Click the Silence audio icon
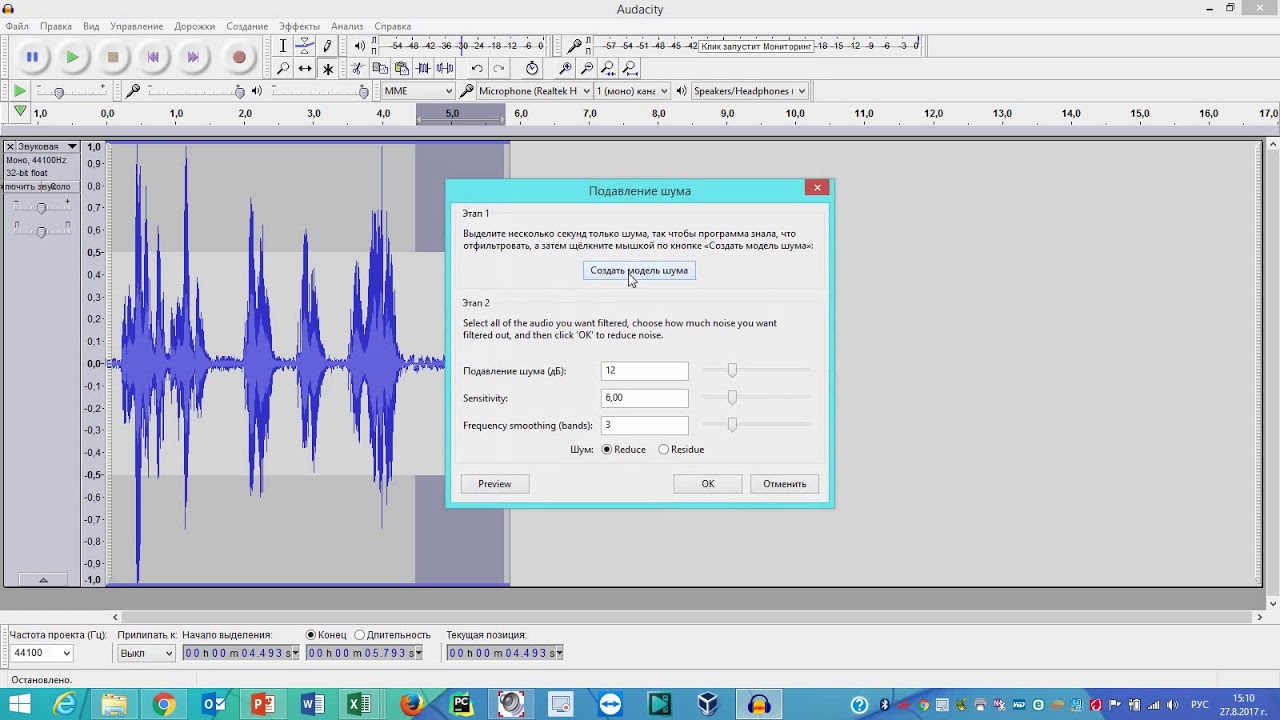 pyautogui.click(x=446, y=69)
